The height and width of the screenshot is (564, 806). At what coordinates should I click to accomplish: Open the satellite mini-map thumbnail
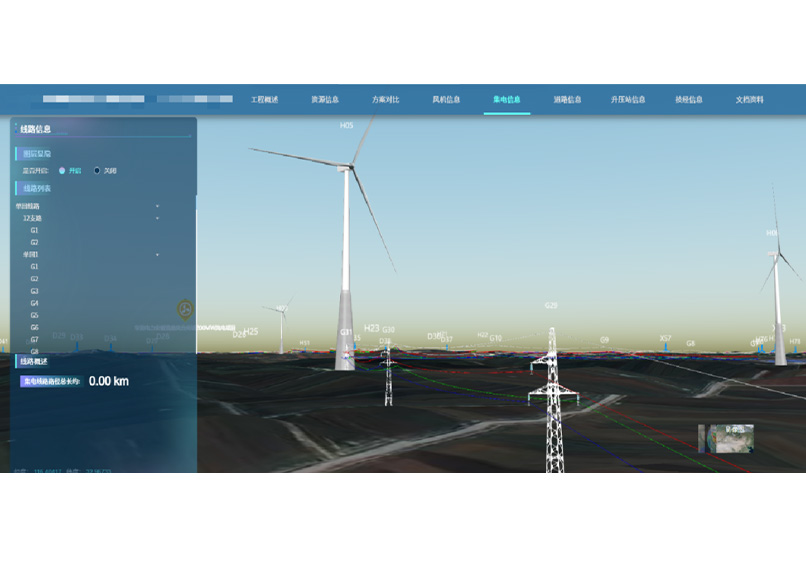[726, 439]
